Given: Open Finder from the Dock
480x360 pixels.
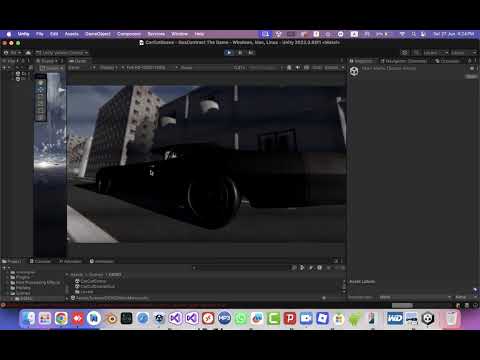Looking at the screenshot, I should pyautogui.click(x=28, y=319).
